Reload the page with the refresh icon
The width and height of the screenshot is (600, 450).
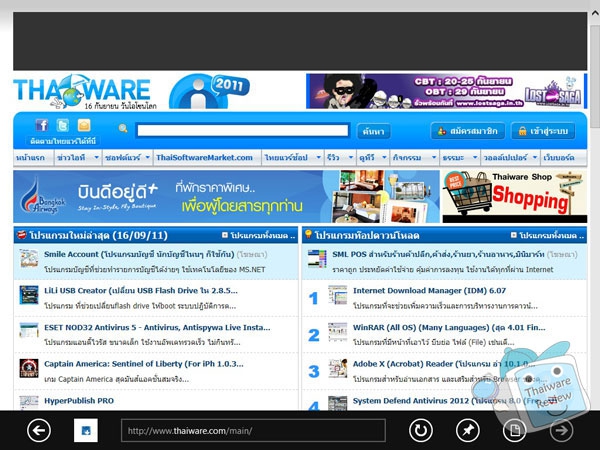(x=421, y=430)
